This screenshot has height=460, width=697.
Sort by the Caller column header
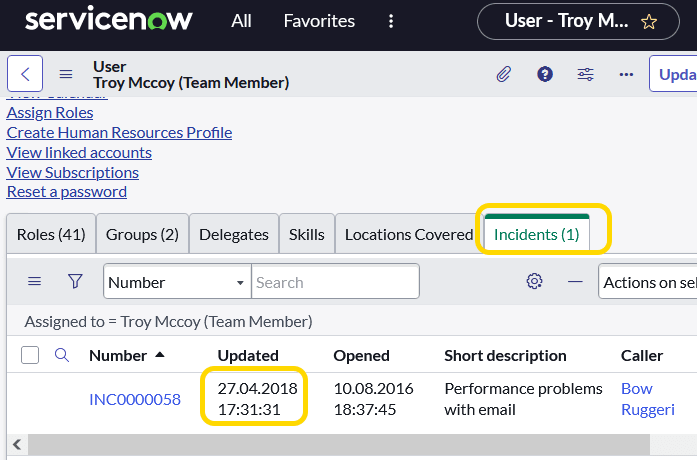tap(642, 356)
